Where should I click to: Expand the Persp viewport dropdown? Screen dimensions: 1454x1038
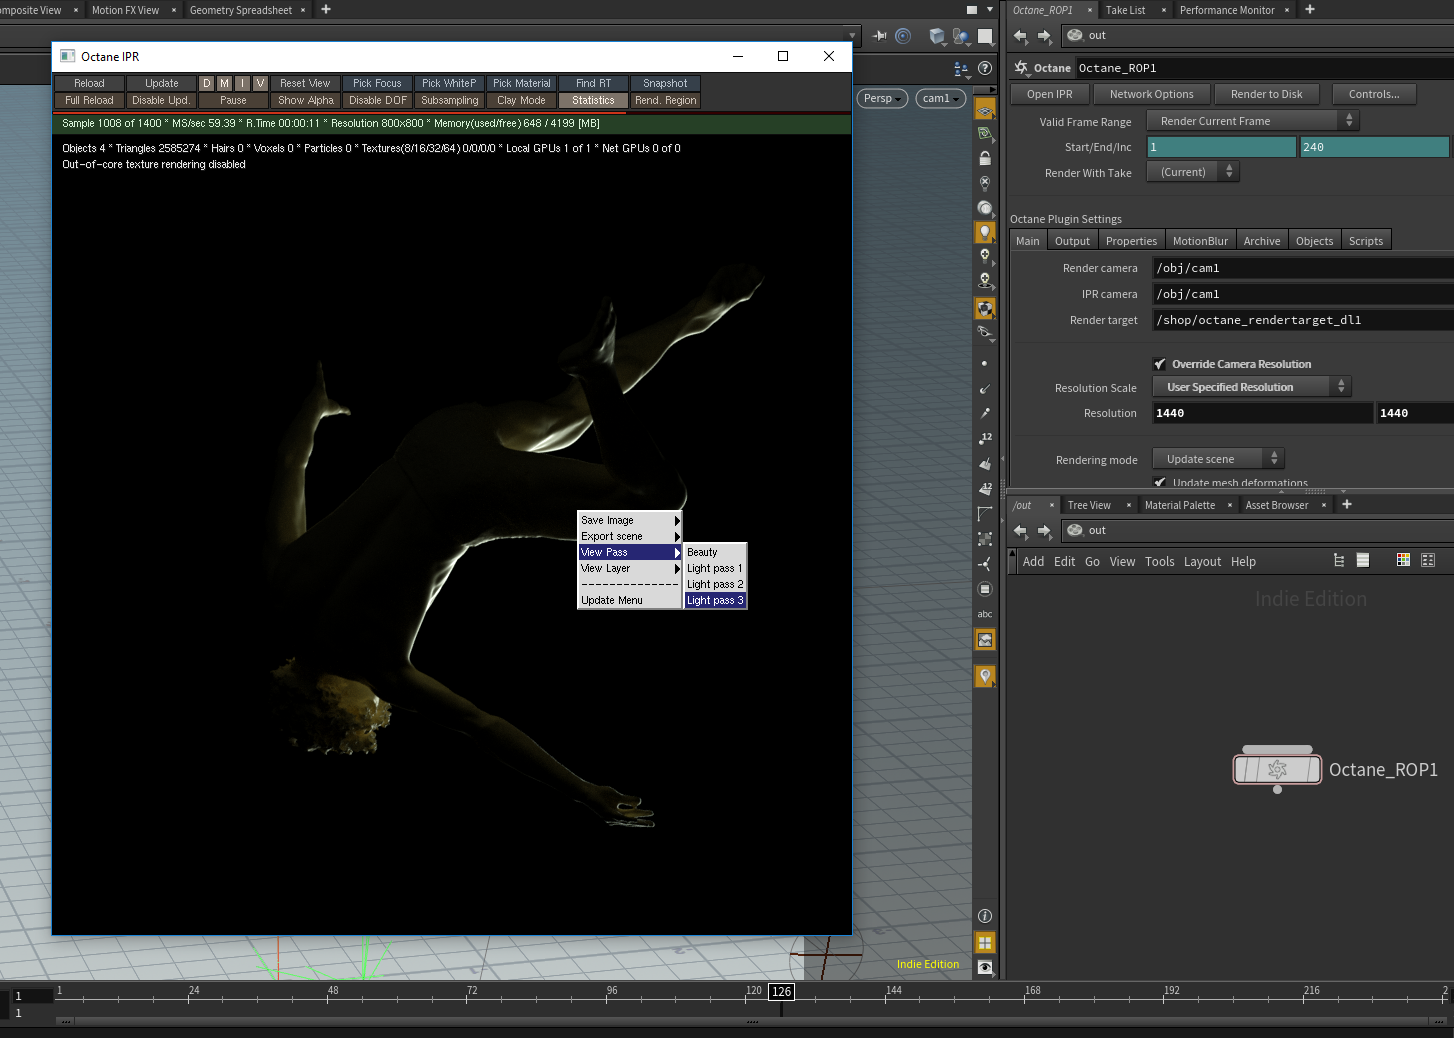point(882,98)
